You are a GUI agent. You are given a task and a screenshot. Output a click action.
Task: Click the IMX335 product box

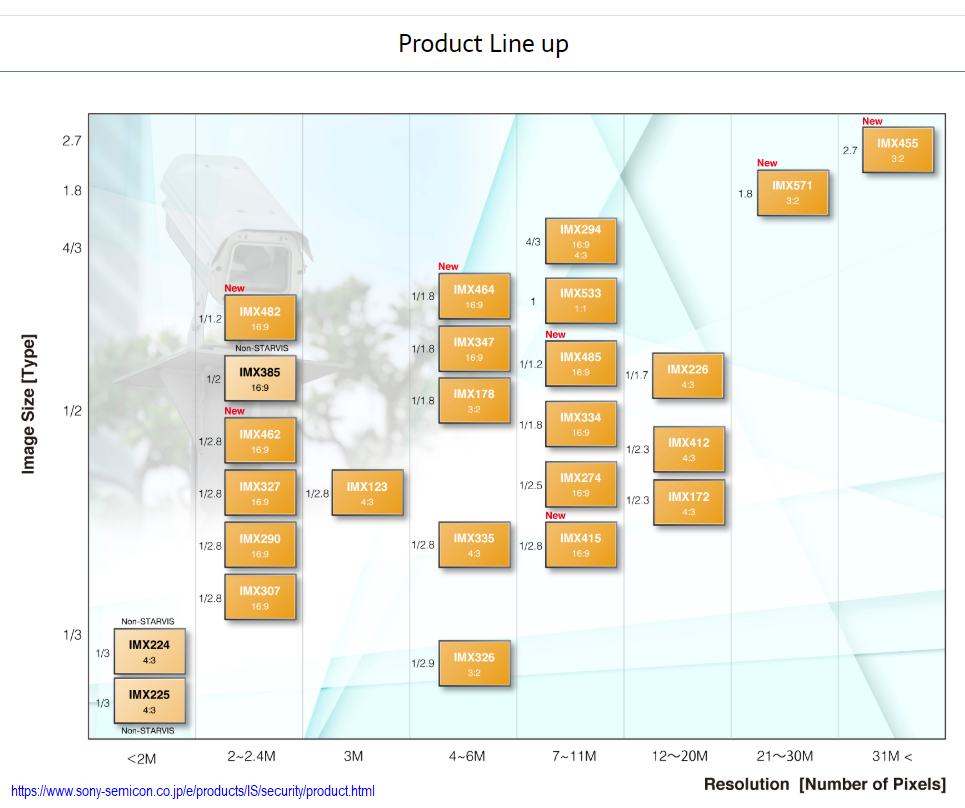pyautogui.click(x=474, y=544)
